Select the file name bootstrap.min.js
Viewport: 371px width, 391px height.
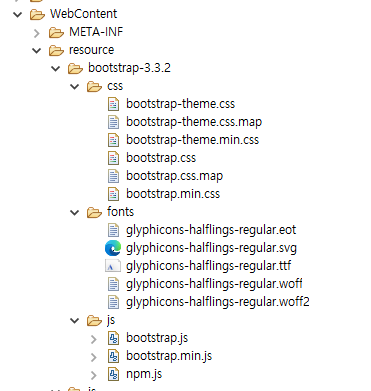(169, 356)
